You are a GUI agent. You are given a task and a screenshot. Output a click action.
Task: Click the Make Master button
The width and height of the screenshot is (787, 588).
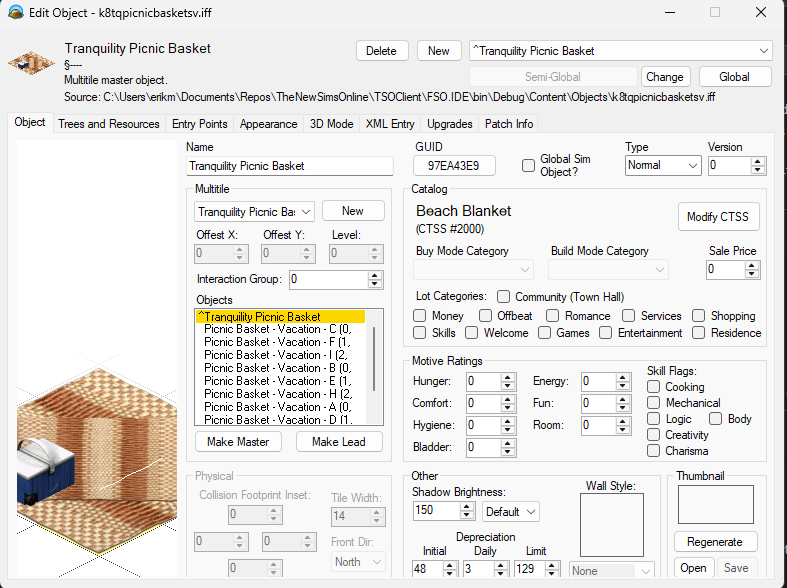click(x=238, y=442)
